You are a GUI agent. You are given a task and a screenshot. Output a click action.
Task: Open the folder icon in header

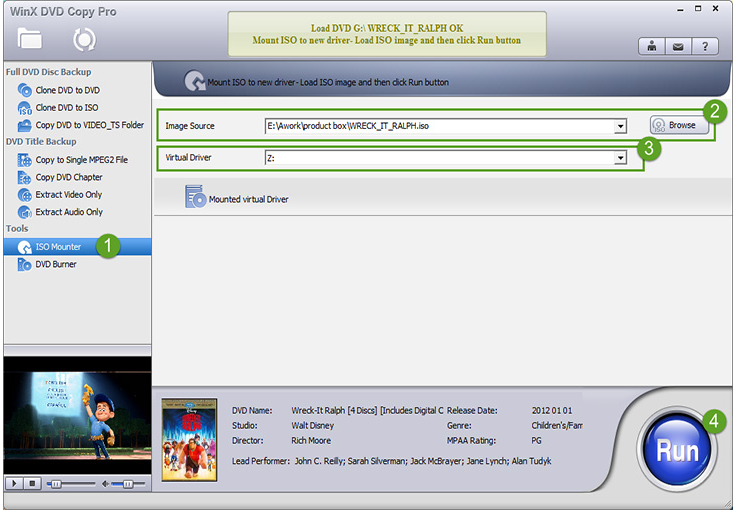coord(30,39)
